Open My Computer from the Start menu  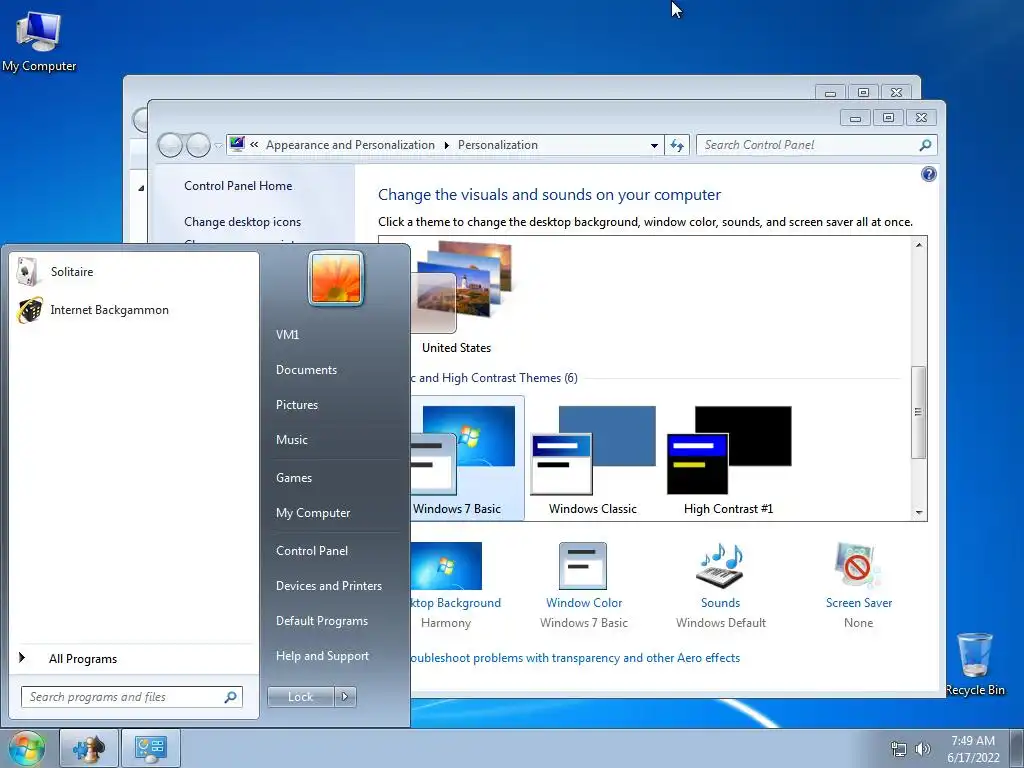(313, 513)
